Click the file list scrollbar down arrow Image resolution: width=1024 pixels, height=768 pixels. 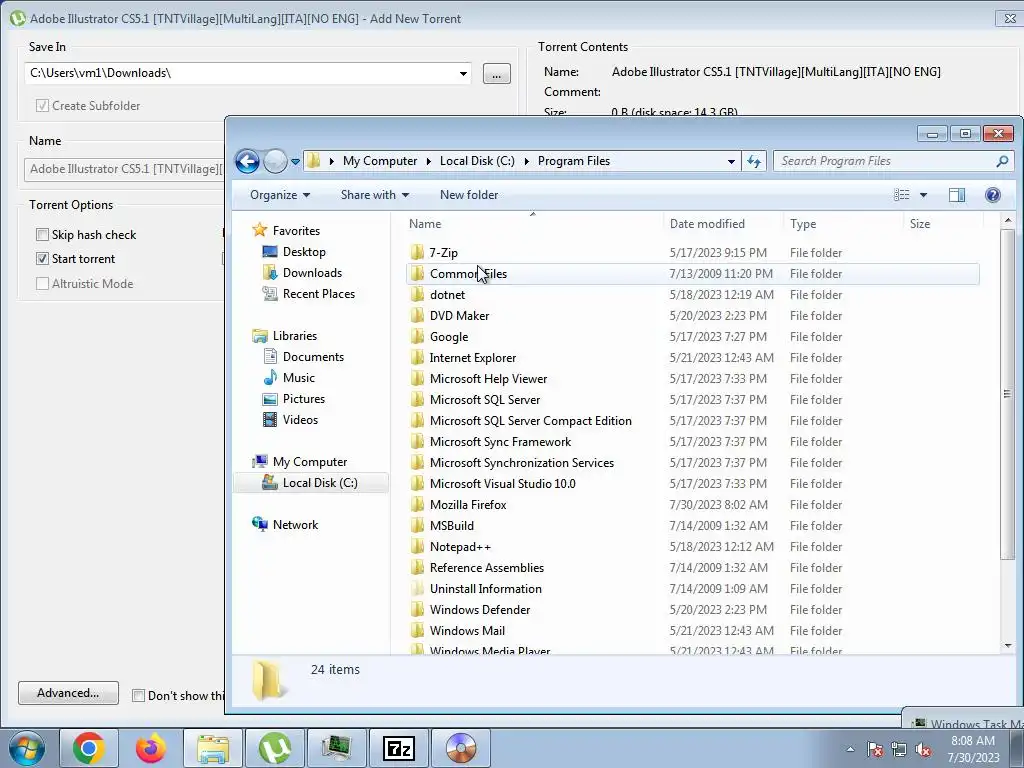click(x=1008, y=645)
